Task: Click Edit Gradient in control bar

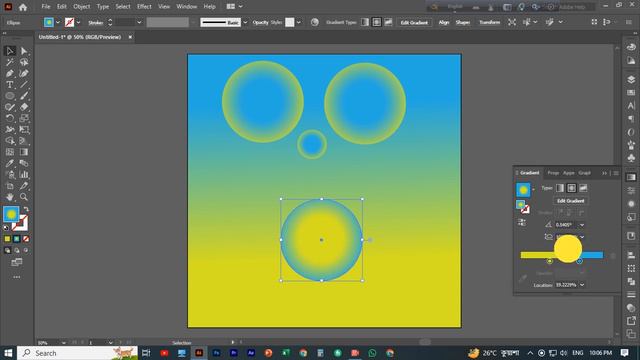Action: tap(414, 22)
